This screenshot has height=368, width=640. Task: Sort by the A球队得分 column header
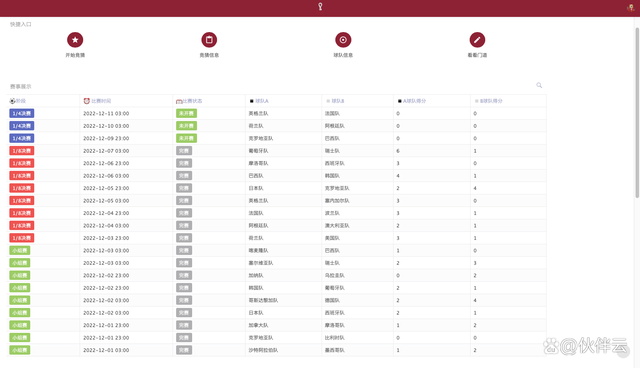414,101
